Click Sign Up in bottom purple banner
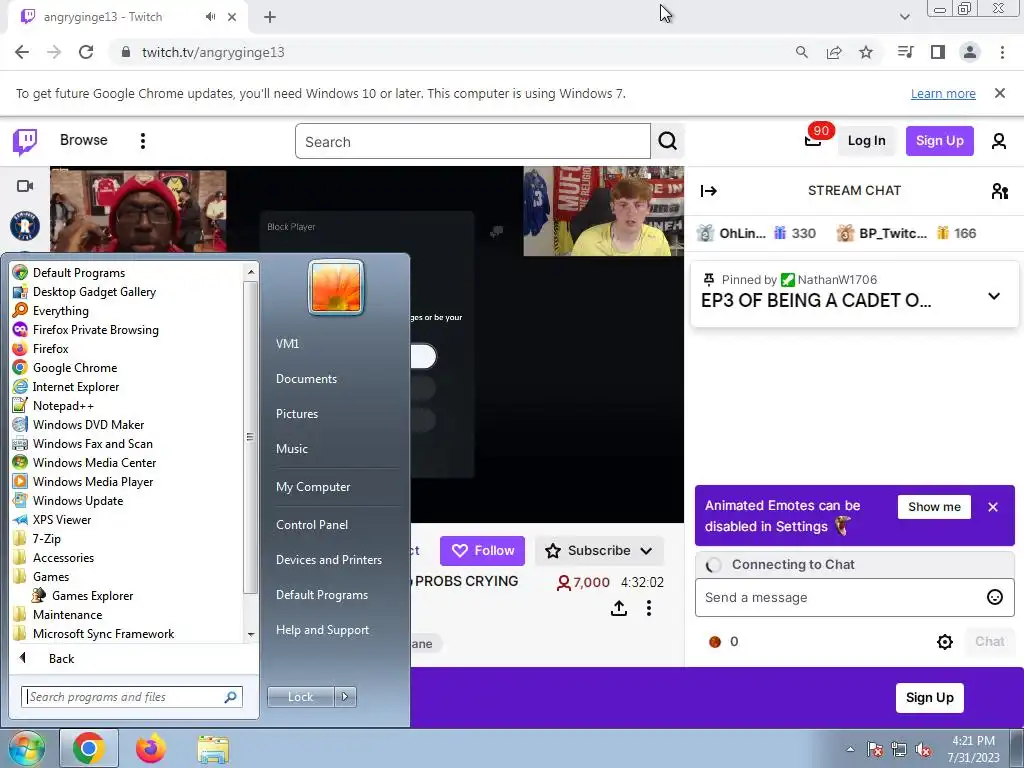This screenshot has width=1024, height=768. tap(929, 697)
